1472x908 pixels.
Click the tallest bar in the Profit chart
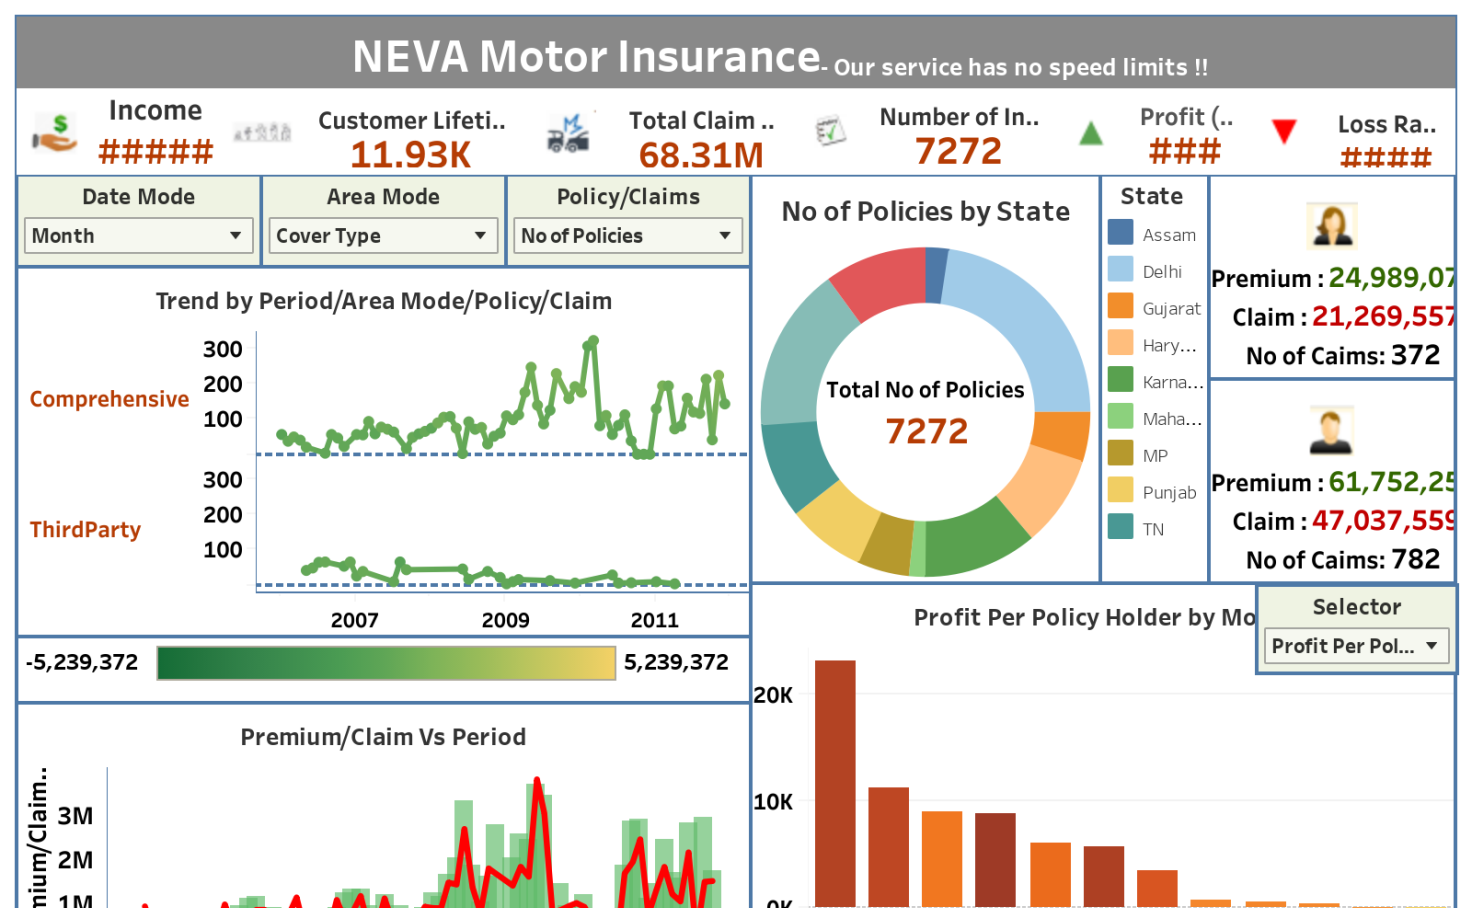coord(835,783)
